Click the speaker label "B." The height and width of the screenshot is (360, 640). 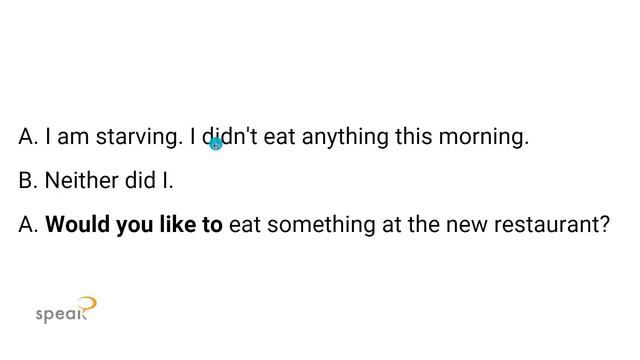coord(28,180)
